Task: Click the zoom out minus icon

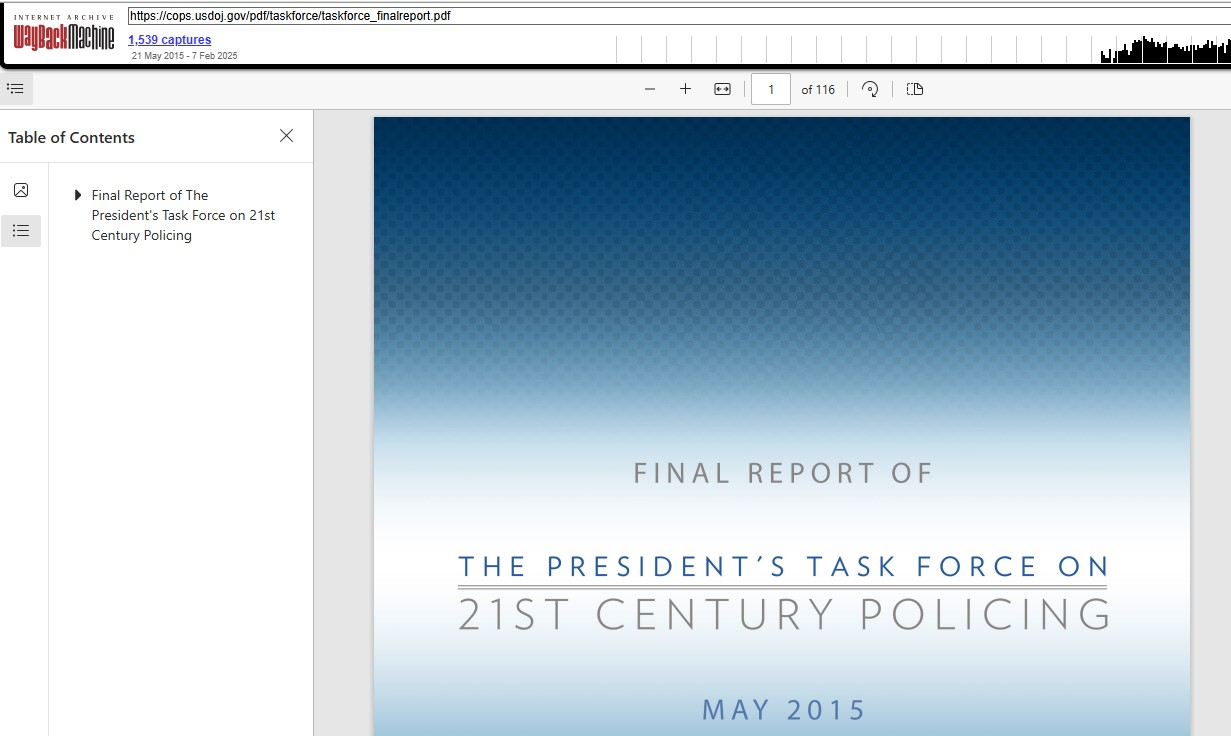Action: click(x=650, y=89)
